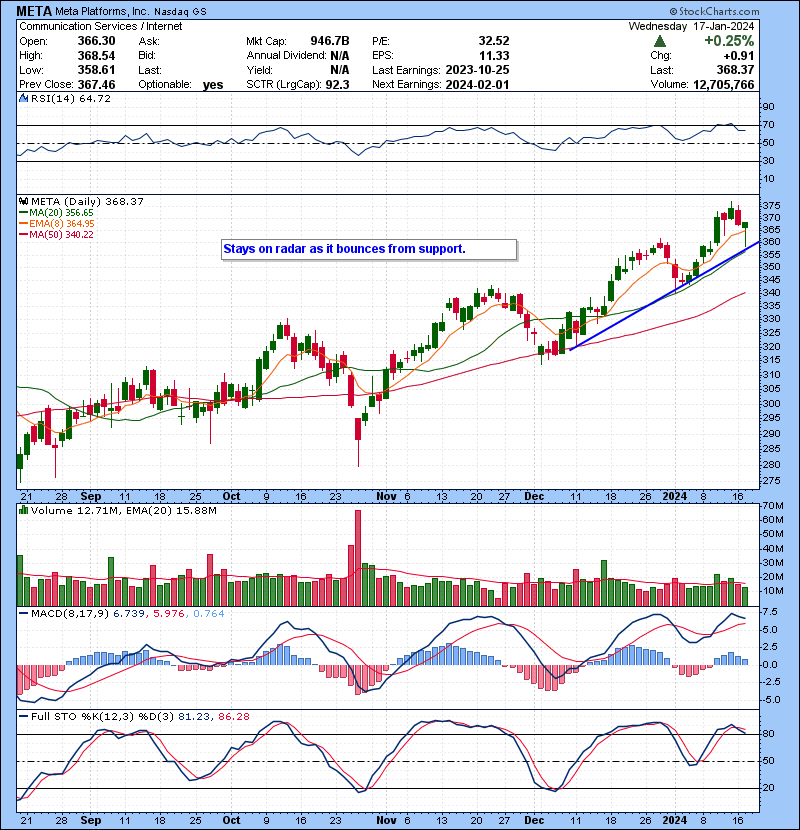Click the candlestick icon beside META (Daily)
800x830 pixels.
pyautogui.click(x=23, y=202)
